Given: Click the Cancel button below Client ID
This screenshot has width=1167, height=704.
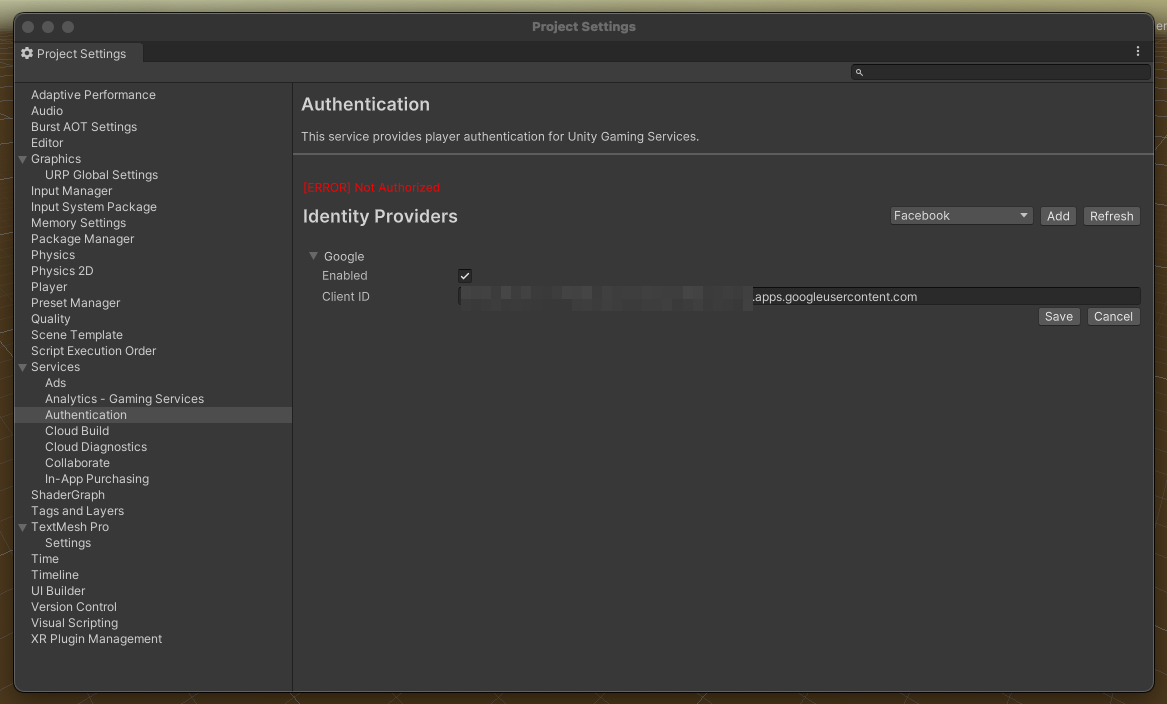Looking at the screenshot, I should pos(1113,316).
